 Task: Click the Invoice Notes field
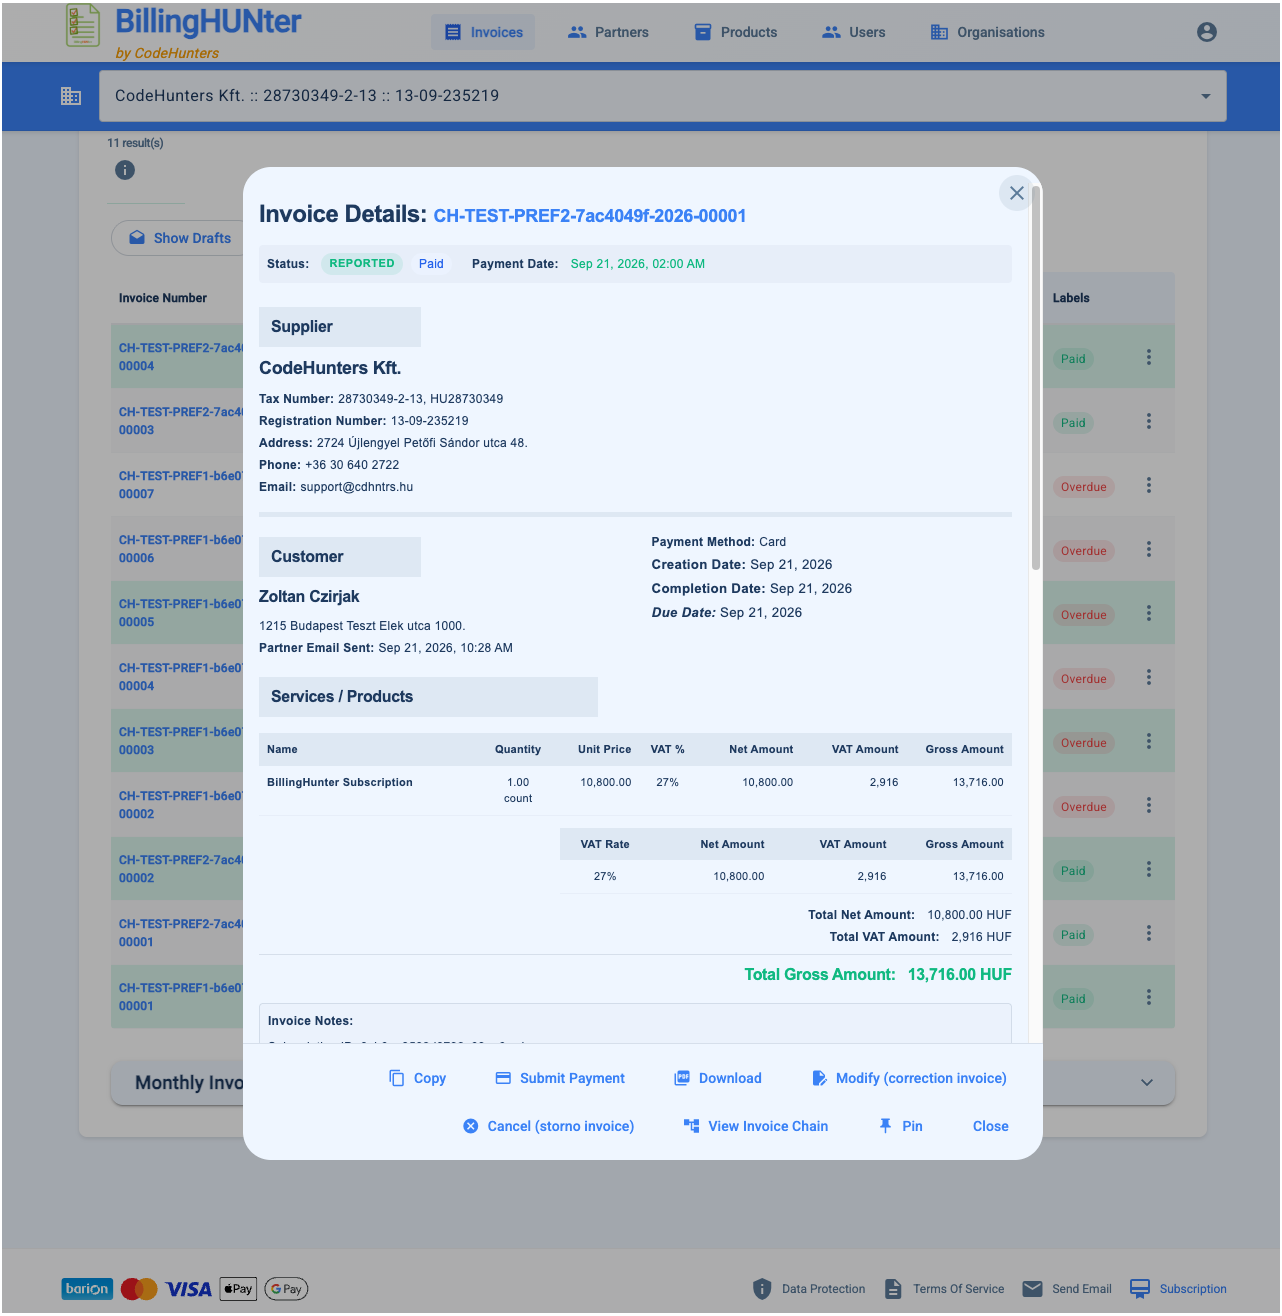coord(635,1023)
